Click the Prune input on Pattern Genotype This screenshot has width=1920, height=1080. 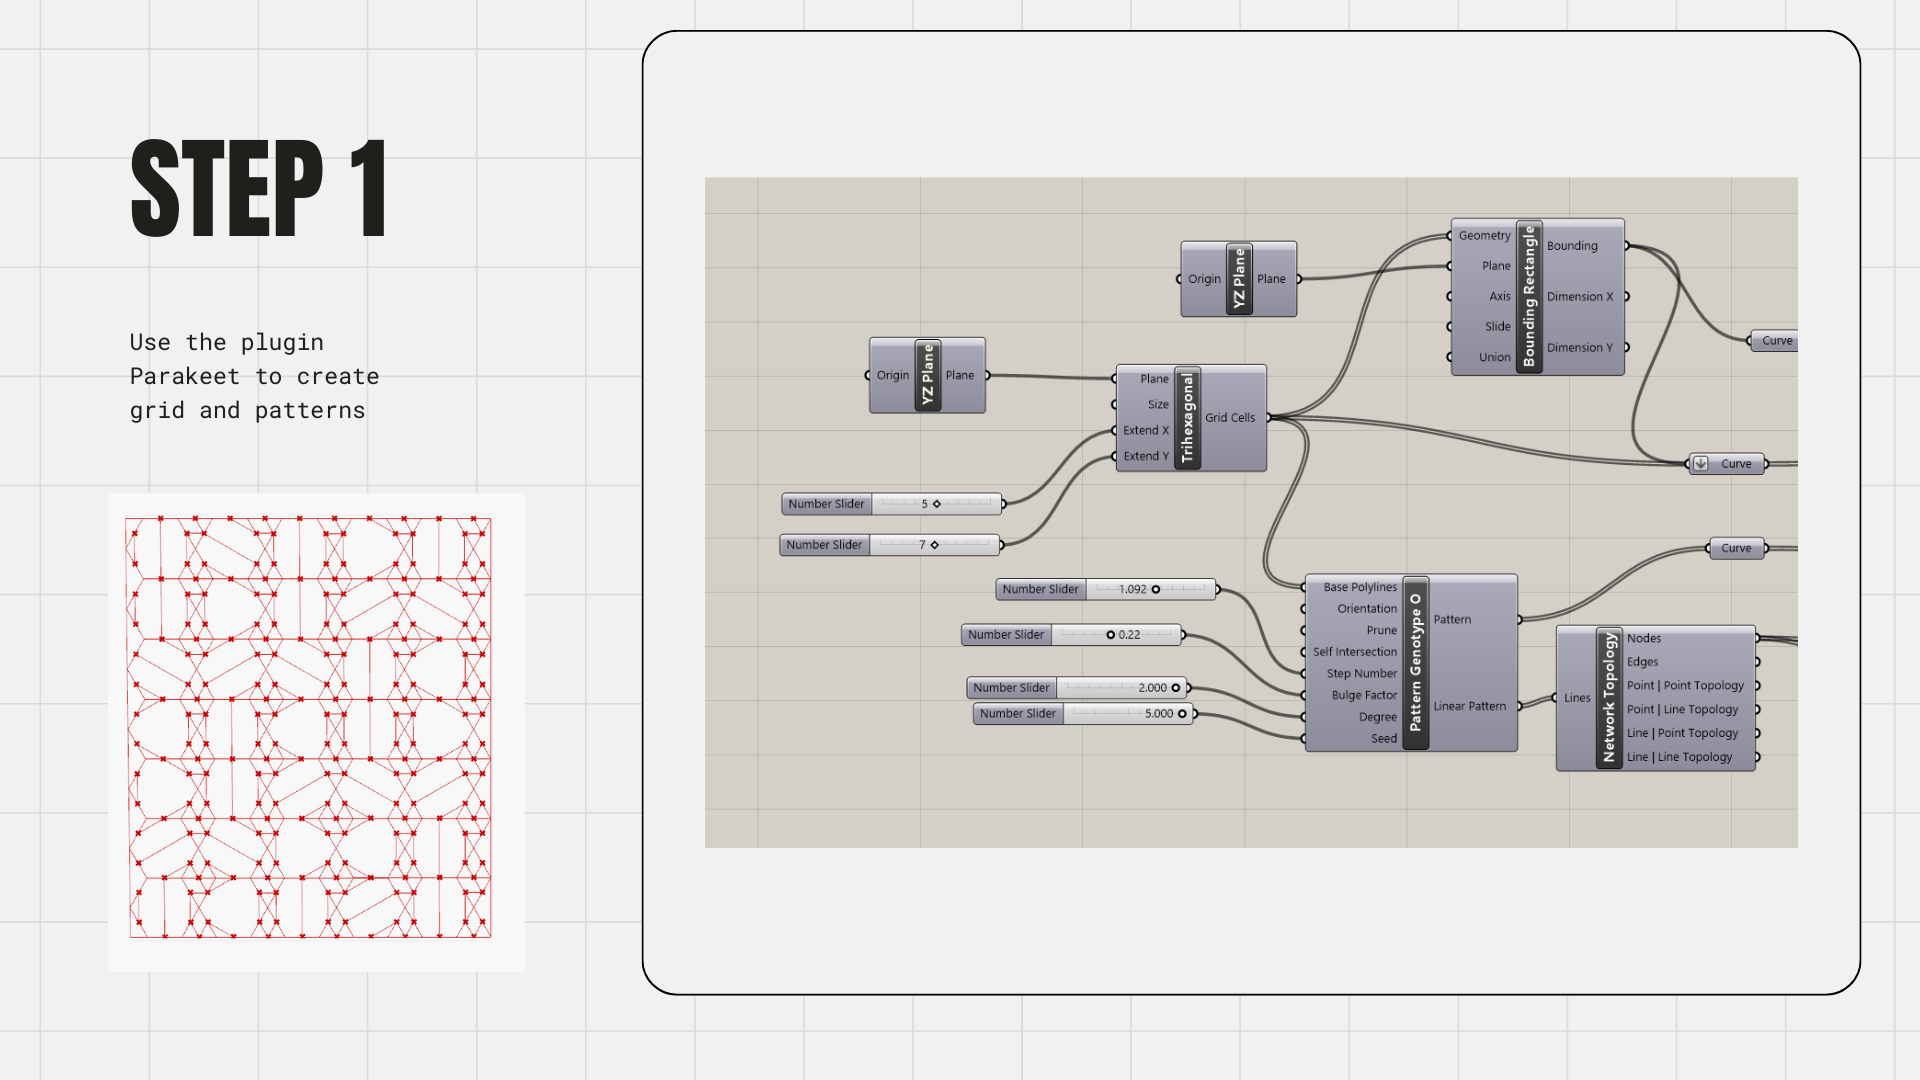(1381, 630)
